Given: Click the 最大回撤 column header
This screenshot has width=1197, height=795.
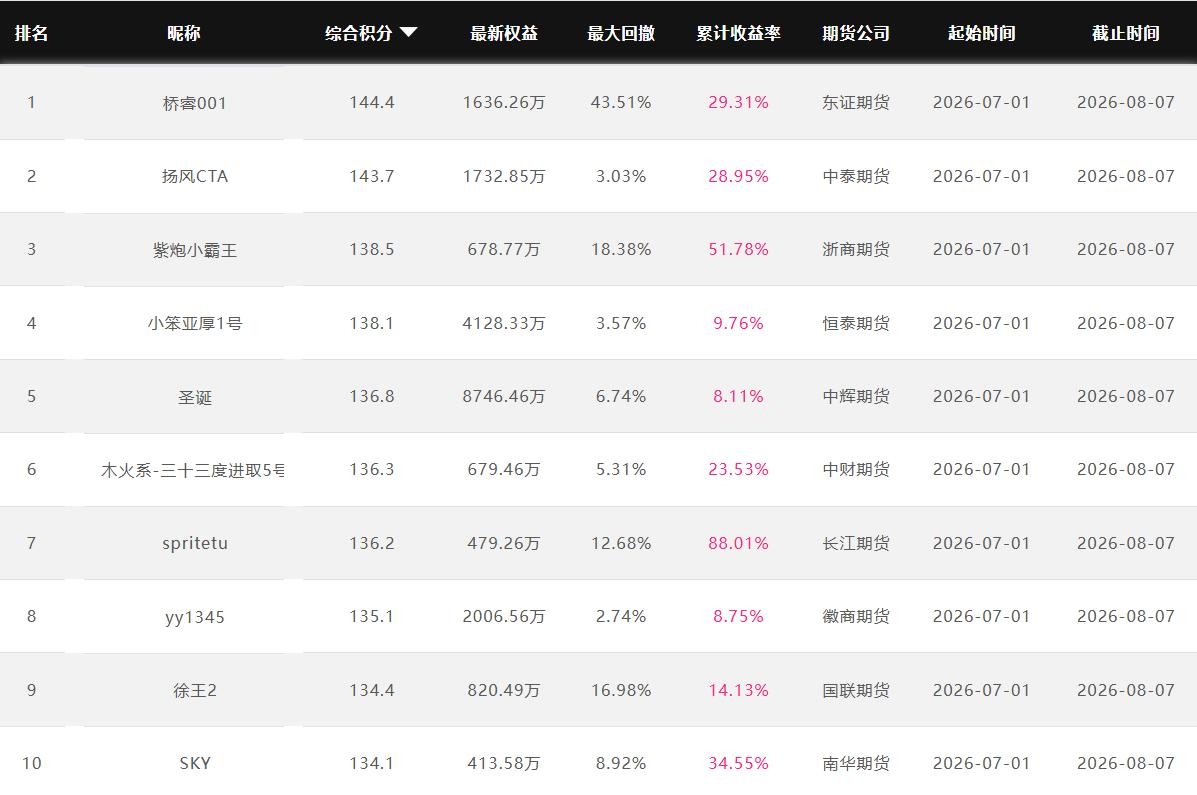Looking at the screenshot, I should click(621, 33).
